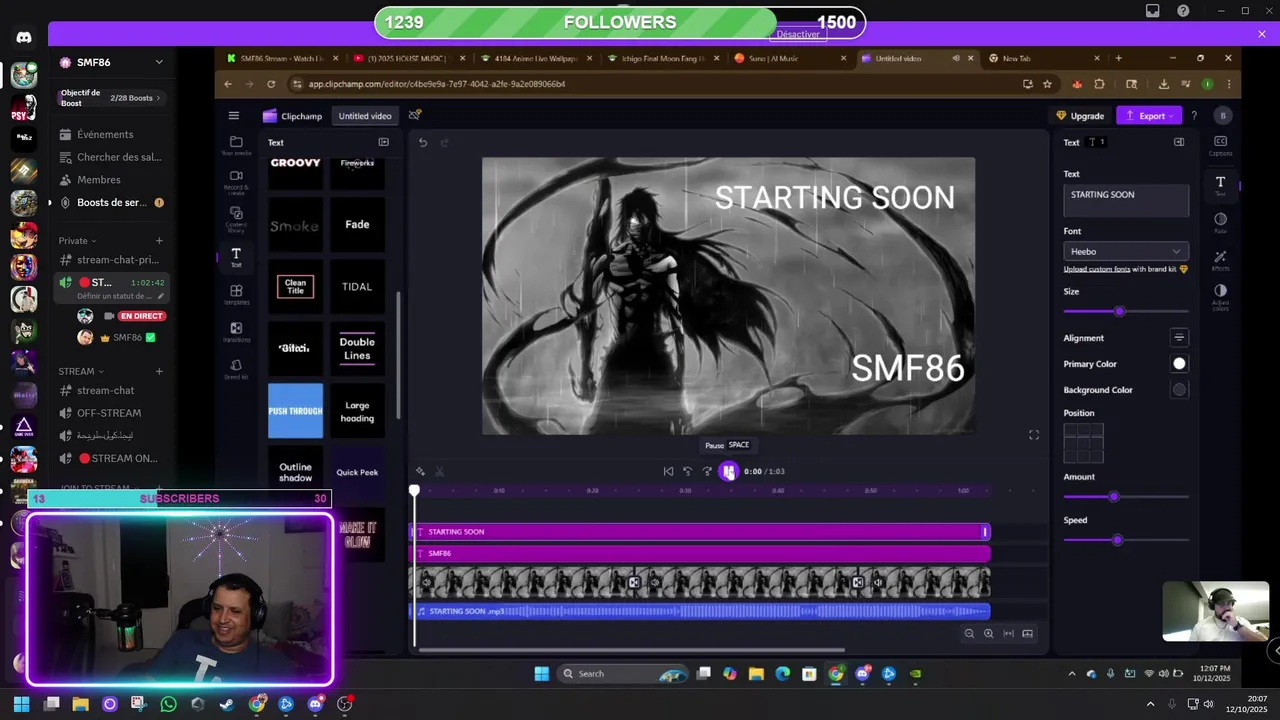Skip to start of the video

point(668,471)
